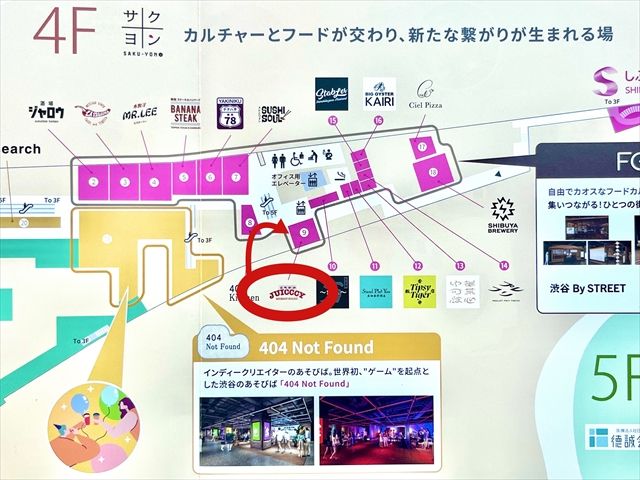Select the large pink area number 18
This screenshot has height=480, width=640.
click(x=432, y=173)
